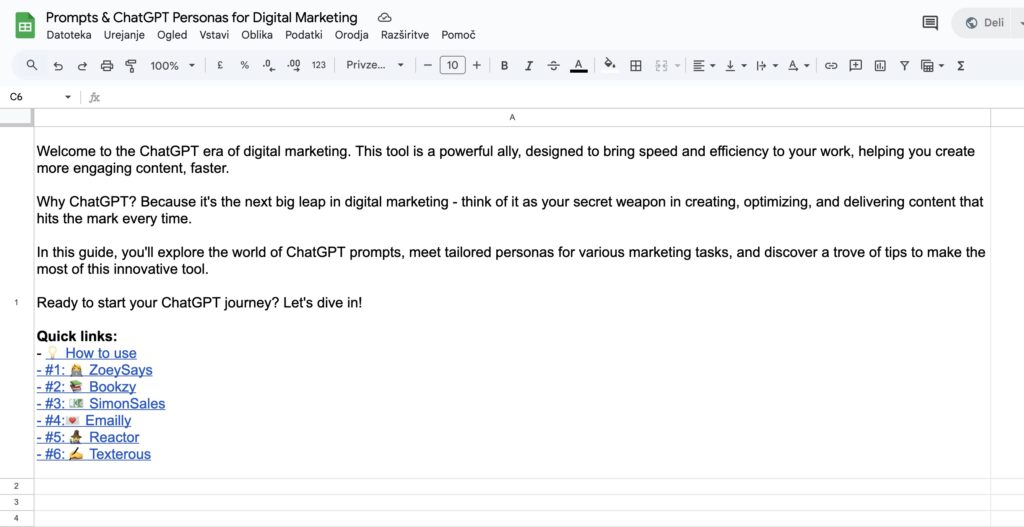This screenshot has height=527, width=1024.
Task: Select the paint format roller icon
Action: click(x=131, y=65)
